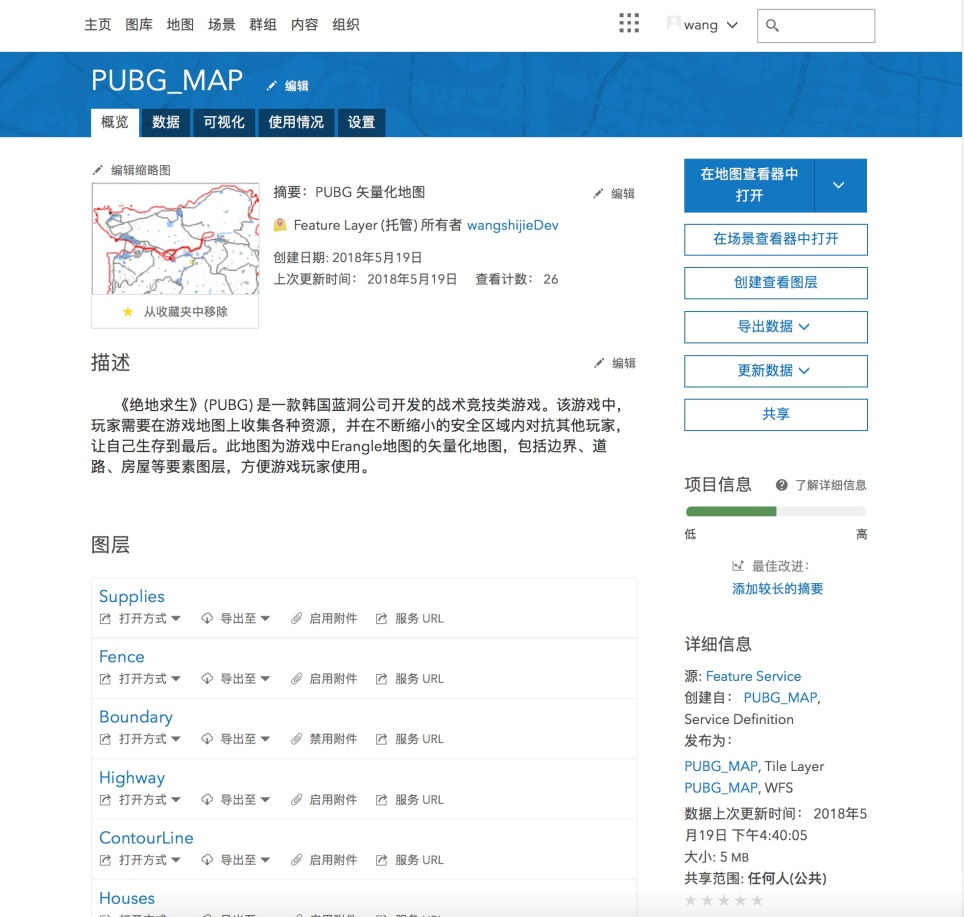Open the Fence 导出至 dropdown
Screen dimensions: 964x917
[245, 679]
